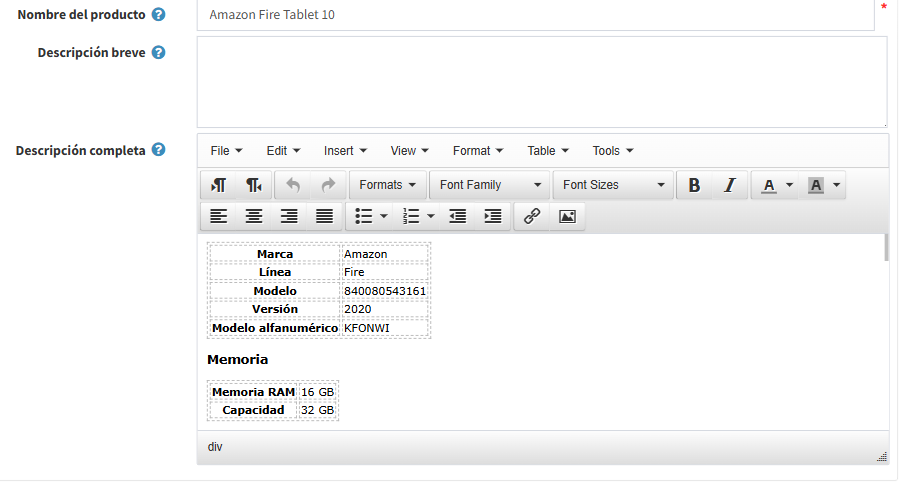The width and height of the screenshot is (902, 482).
Task: Open the text color picker arrow
Action: 790,185
